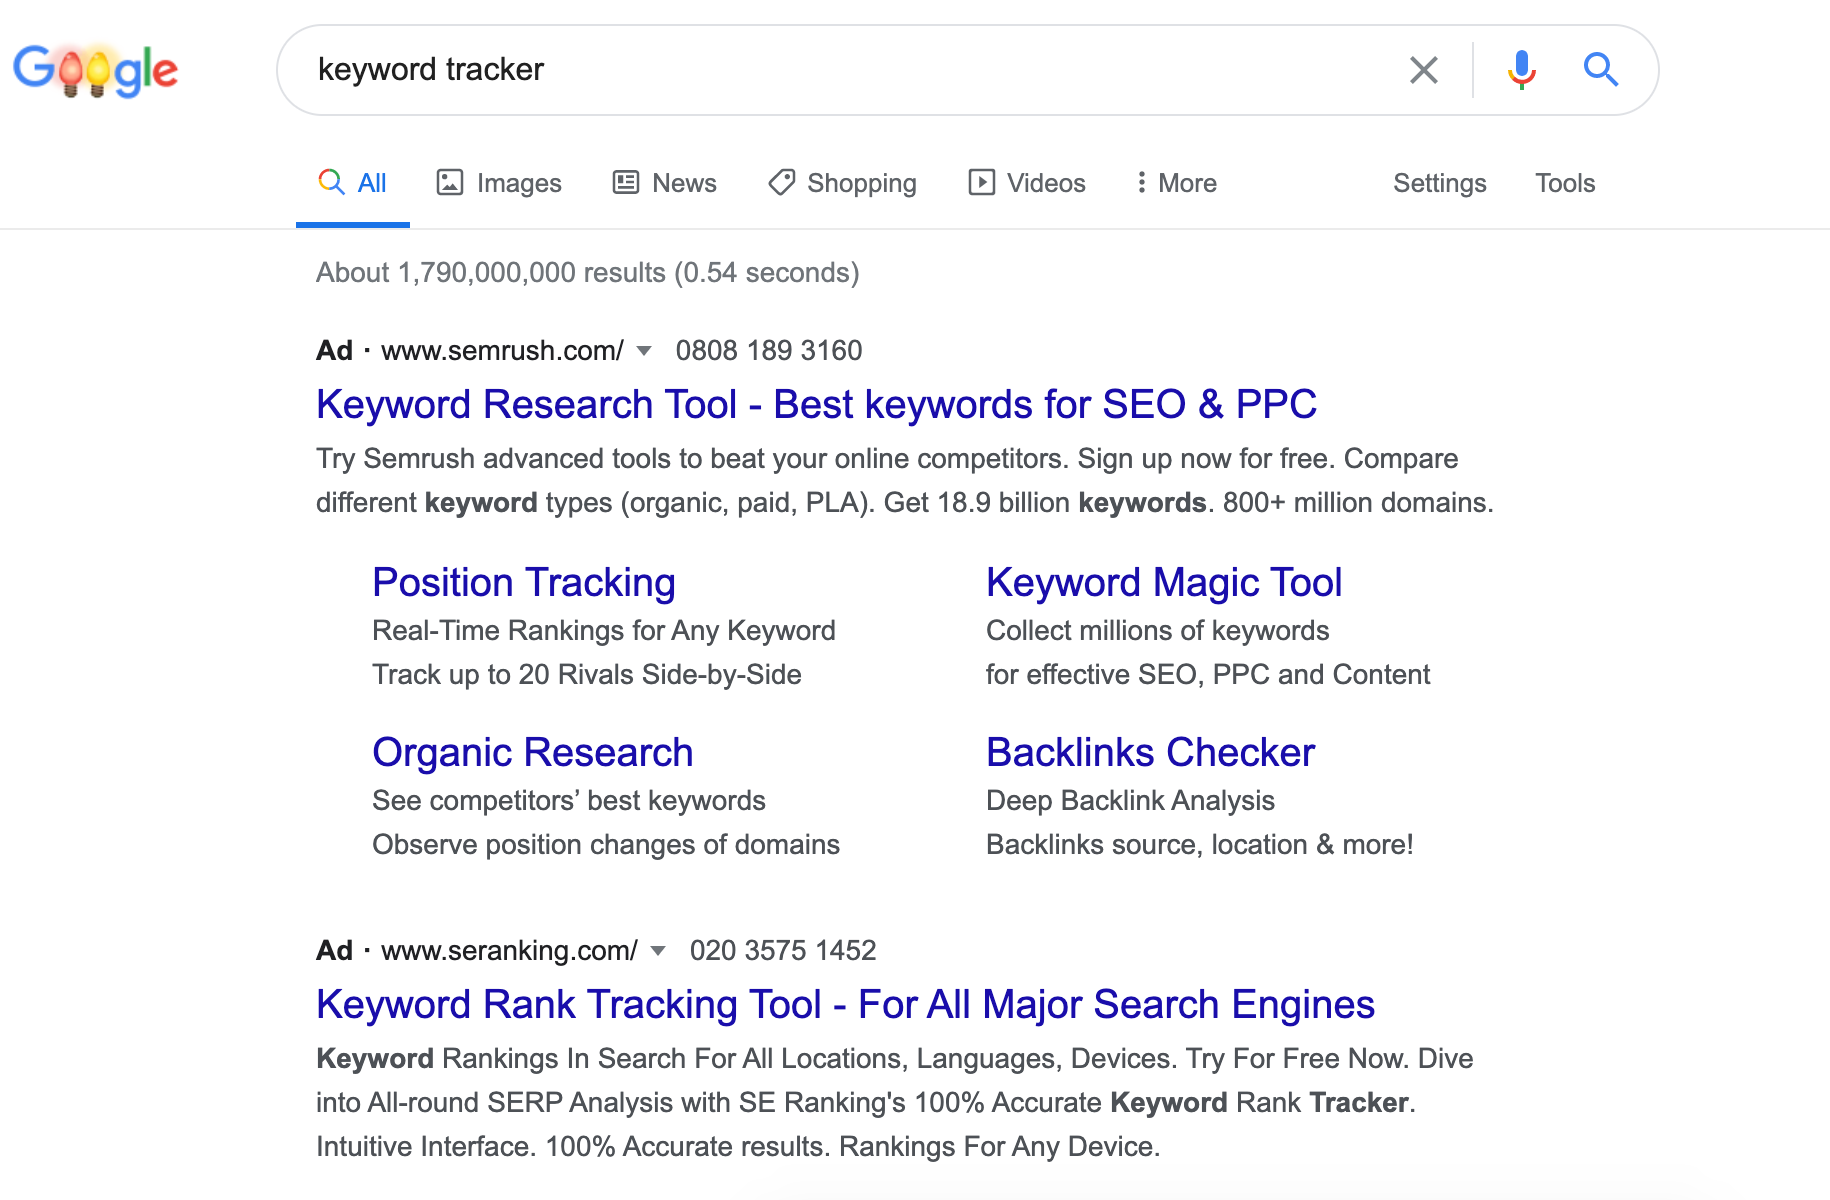
Task: Click the News tab icon
Action: (625, 182)
